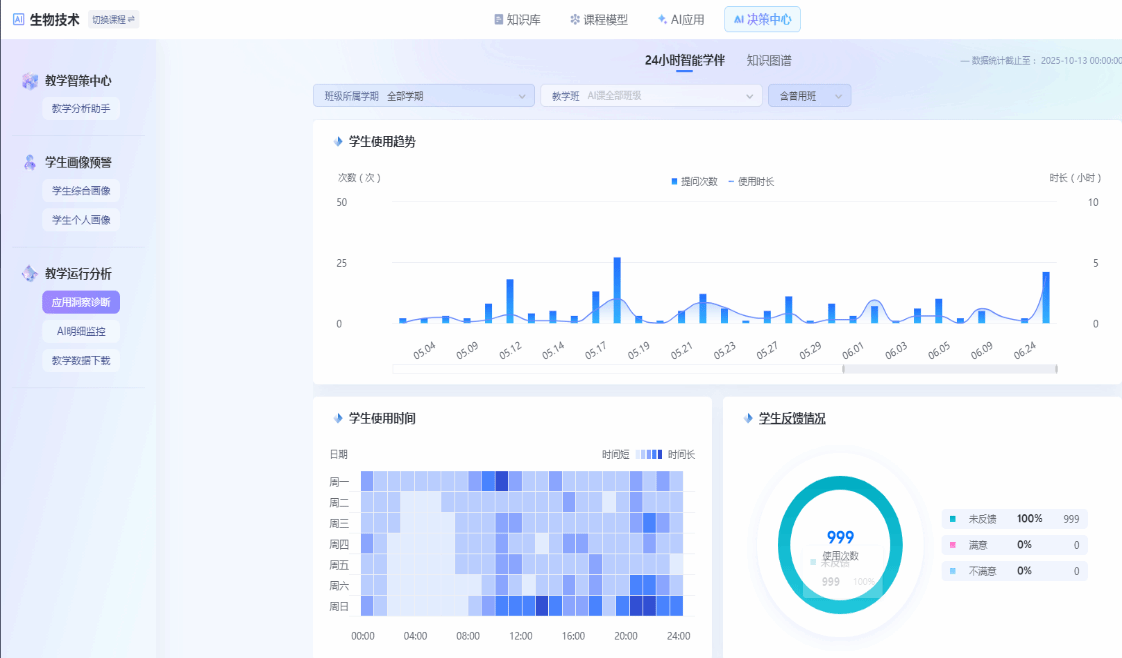Click the 学生画像预警 person icon
This screenshot has height=658, width=1122.
(x=30, y=162)
